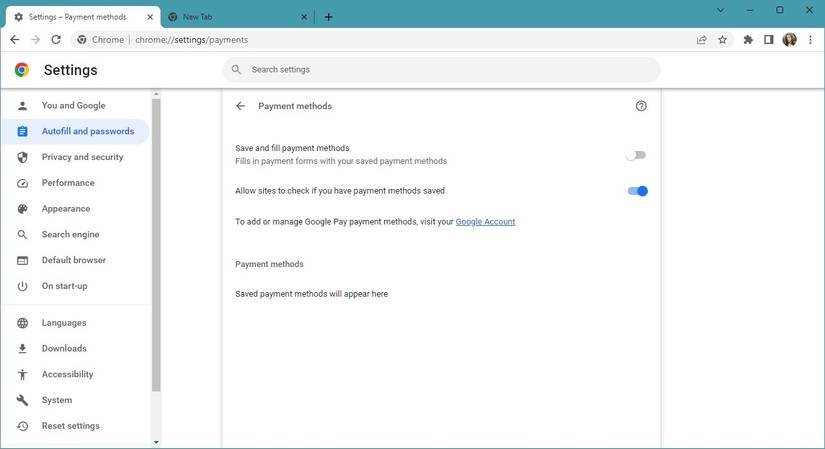Follow the Google Account link
The height and width of the screenshot is (449, 825).
[x=485, y=222]
